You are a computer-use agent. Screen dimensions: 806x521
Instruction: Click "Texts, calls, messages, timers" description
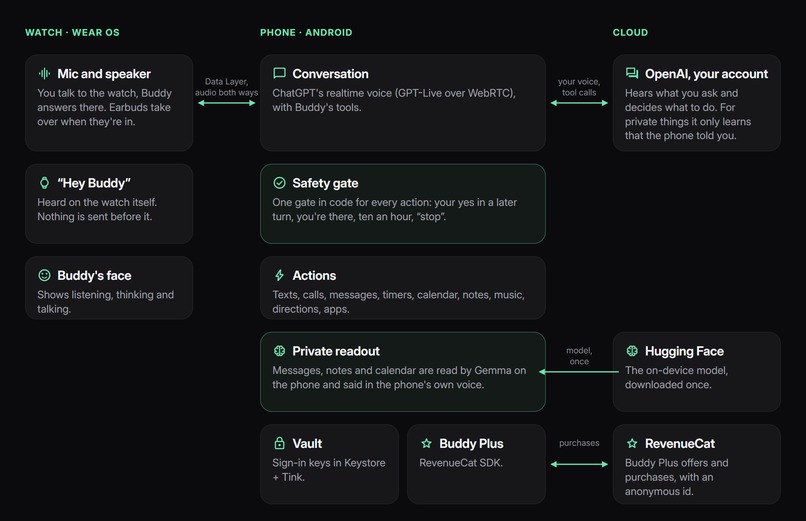pos(398,302)
